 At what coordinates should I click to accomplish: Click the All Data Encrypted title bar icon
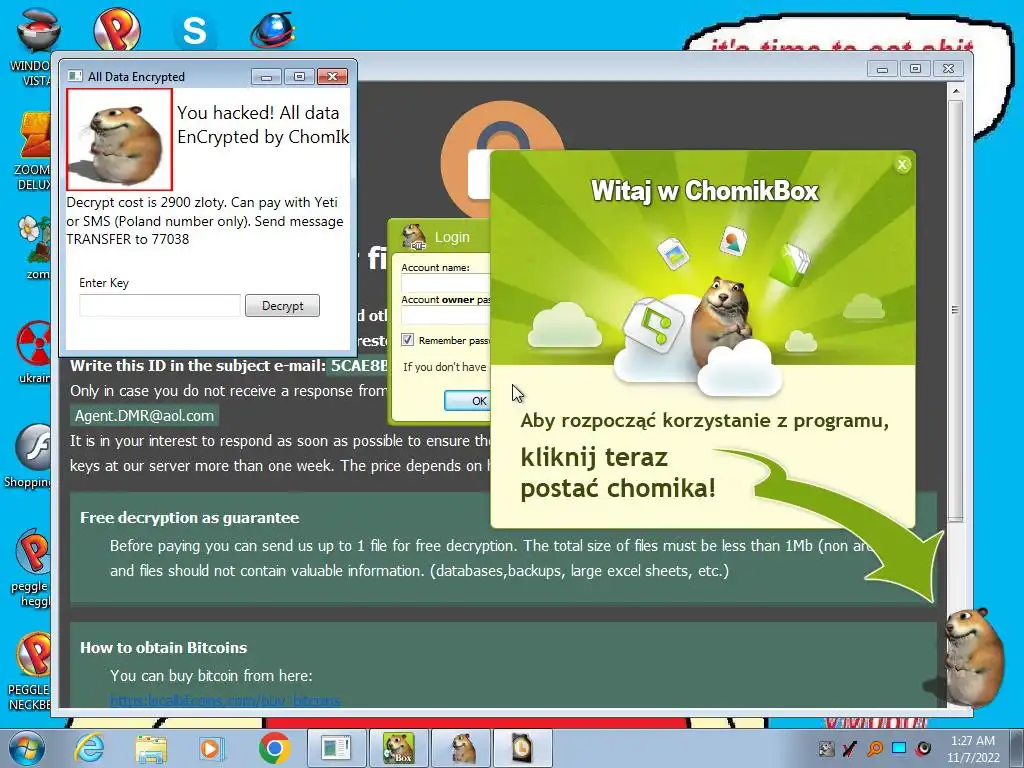click(75, 76)
